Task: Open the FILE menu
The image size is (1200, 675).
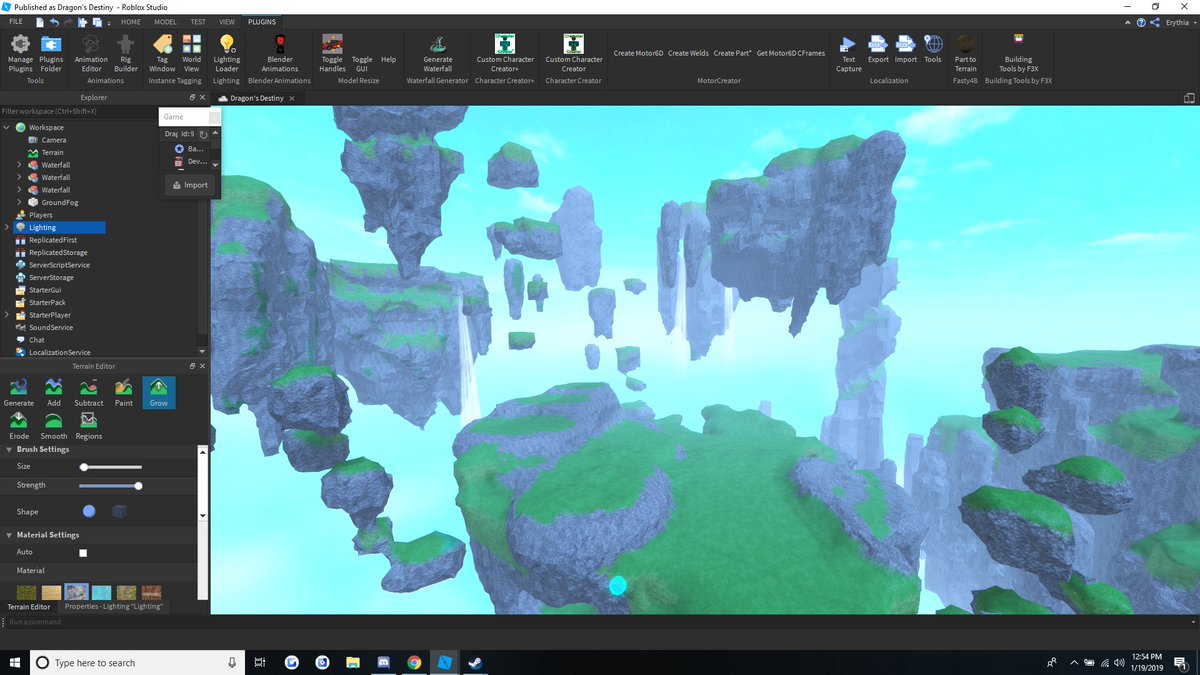Action: click(16, 21)
